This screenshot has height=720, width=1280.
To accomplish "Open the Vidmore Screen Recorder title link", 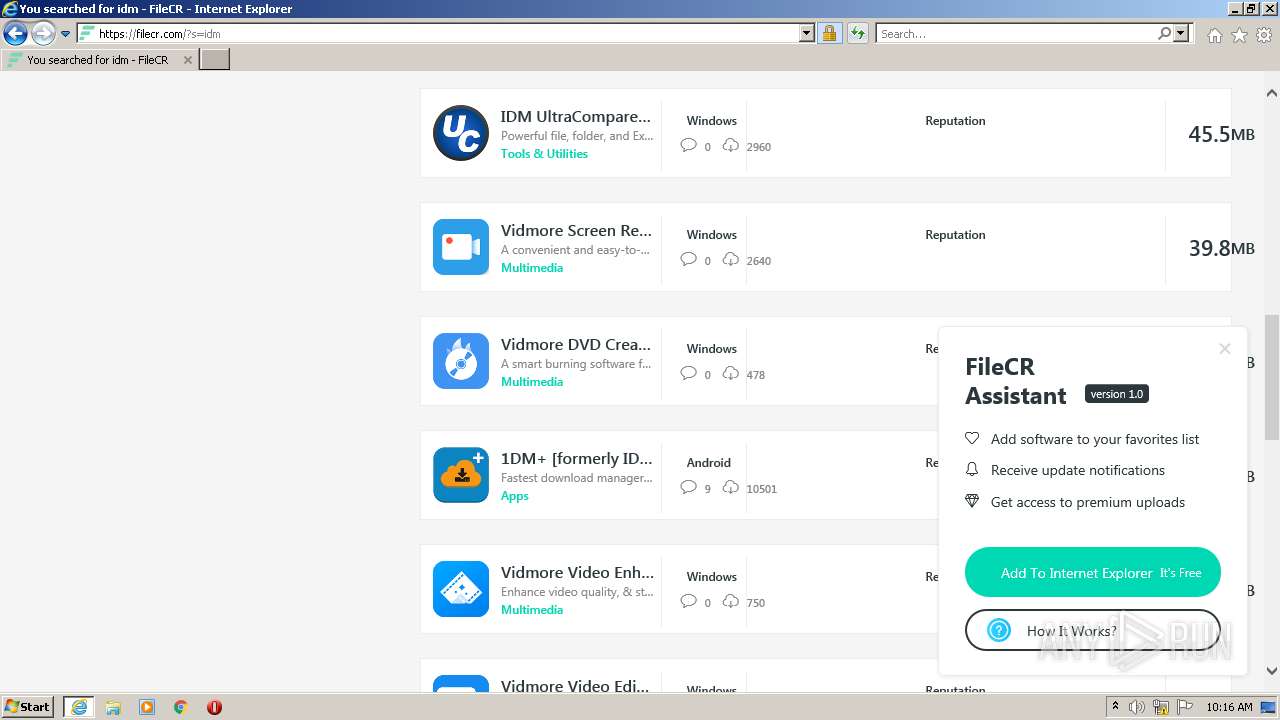I will tap(576, 230).
